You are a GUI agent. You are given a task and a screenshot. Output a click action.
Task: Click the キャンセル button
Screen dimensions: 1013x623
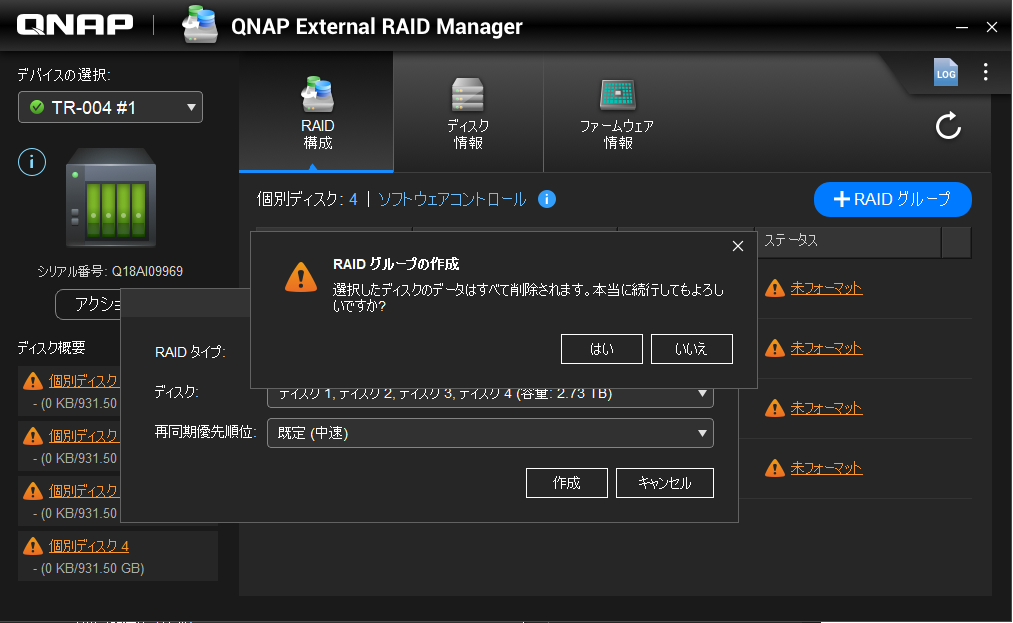coord(665,483)
